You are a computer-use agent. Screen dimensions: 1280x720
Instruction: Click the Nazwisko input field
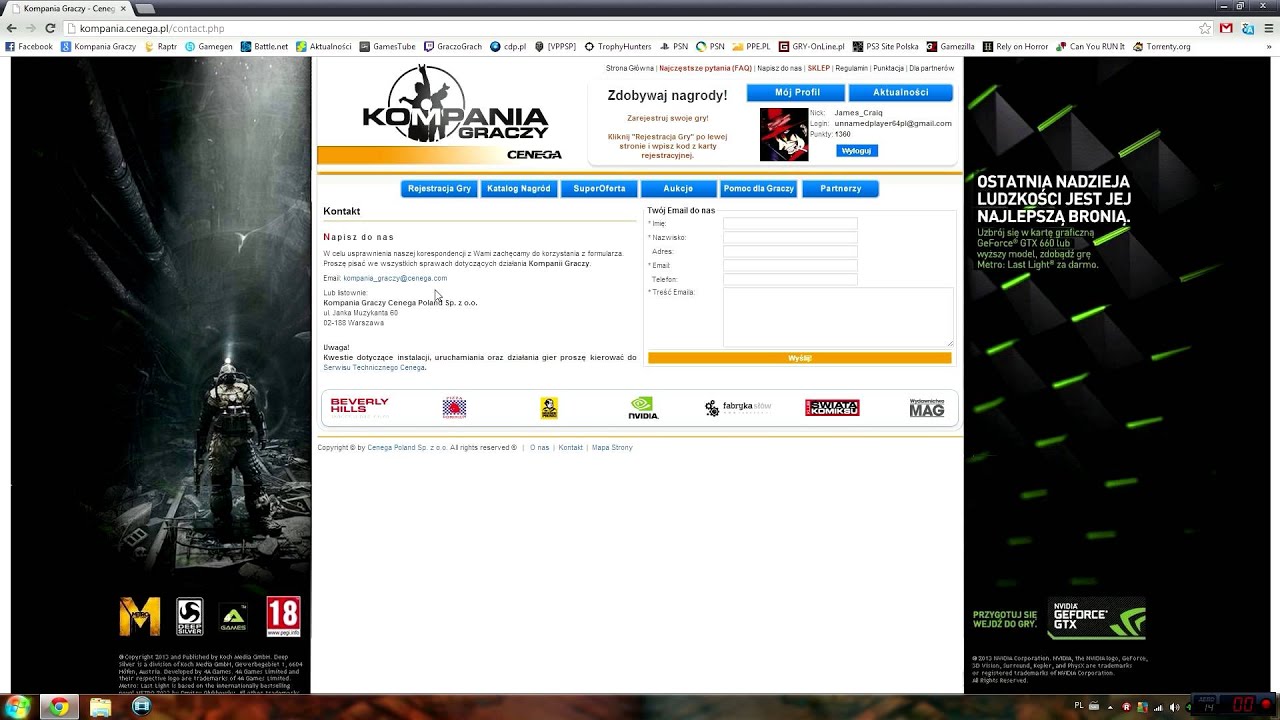pos(790,238)
